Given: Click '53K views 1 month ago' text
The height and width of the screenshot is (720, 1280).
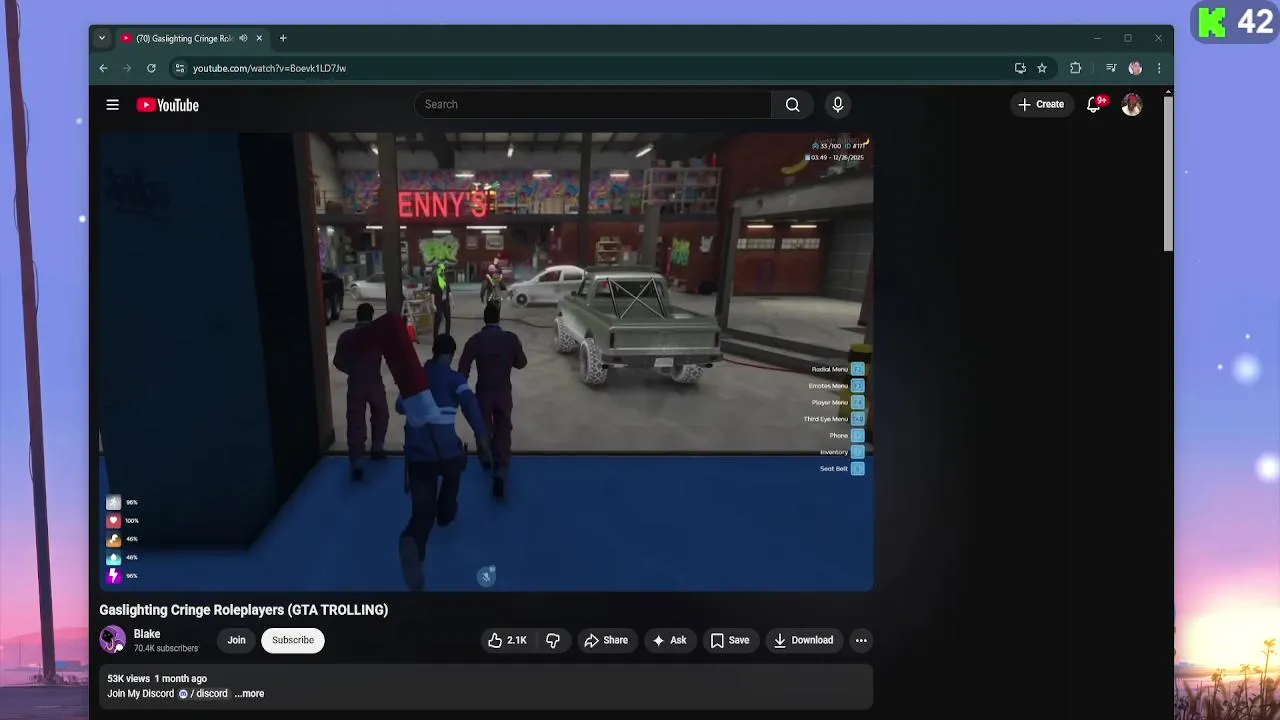Looking at the screenshot, I should [x=157, y=679].
